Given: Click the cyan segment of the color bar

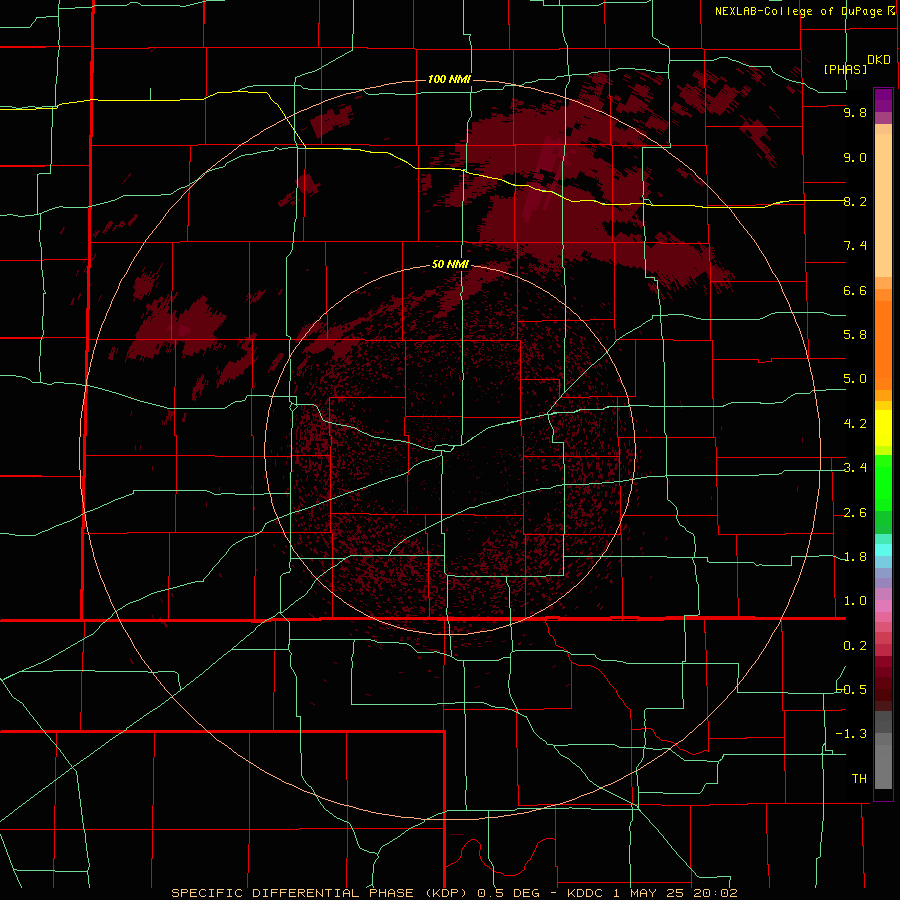Looking at the screenshot, I should tap(883, 550).
